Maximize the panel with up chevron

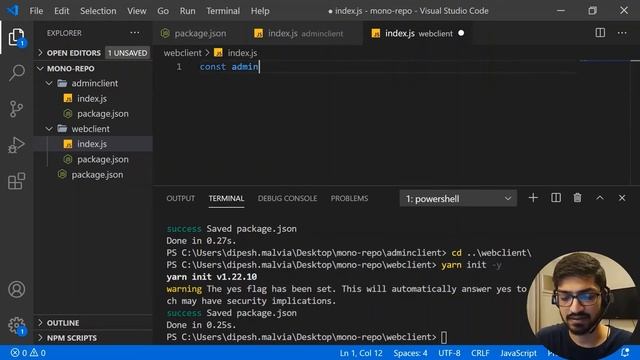coord(600,198)
